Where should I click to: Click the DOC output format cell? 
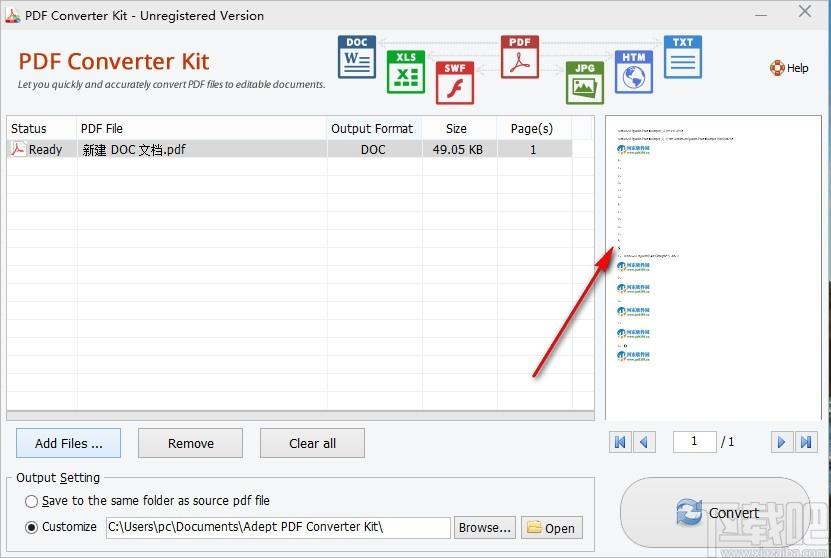[x=374, y=149]
